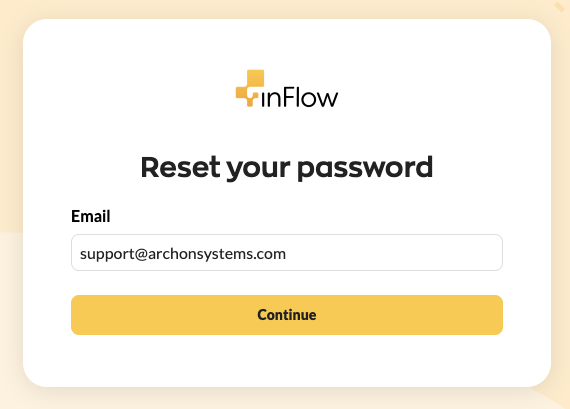Click the left edge of the yellow Continue button
570x409 pixels.
click(78, 315)
